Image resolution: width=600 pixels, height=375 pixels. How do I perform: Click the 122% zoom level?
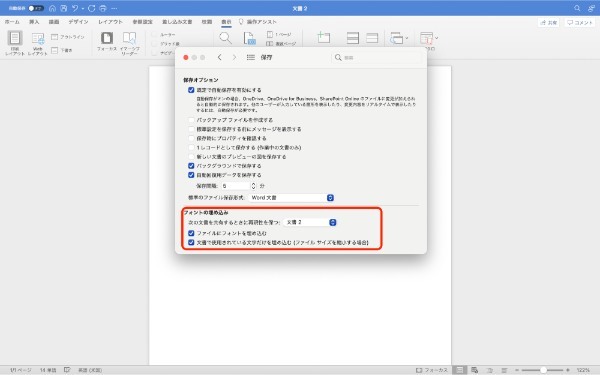[583, 370]
